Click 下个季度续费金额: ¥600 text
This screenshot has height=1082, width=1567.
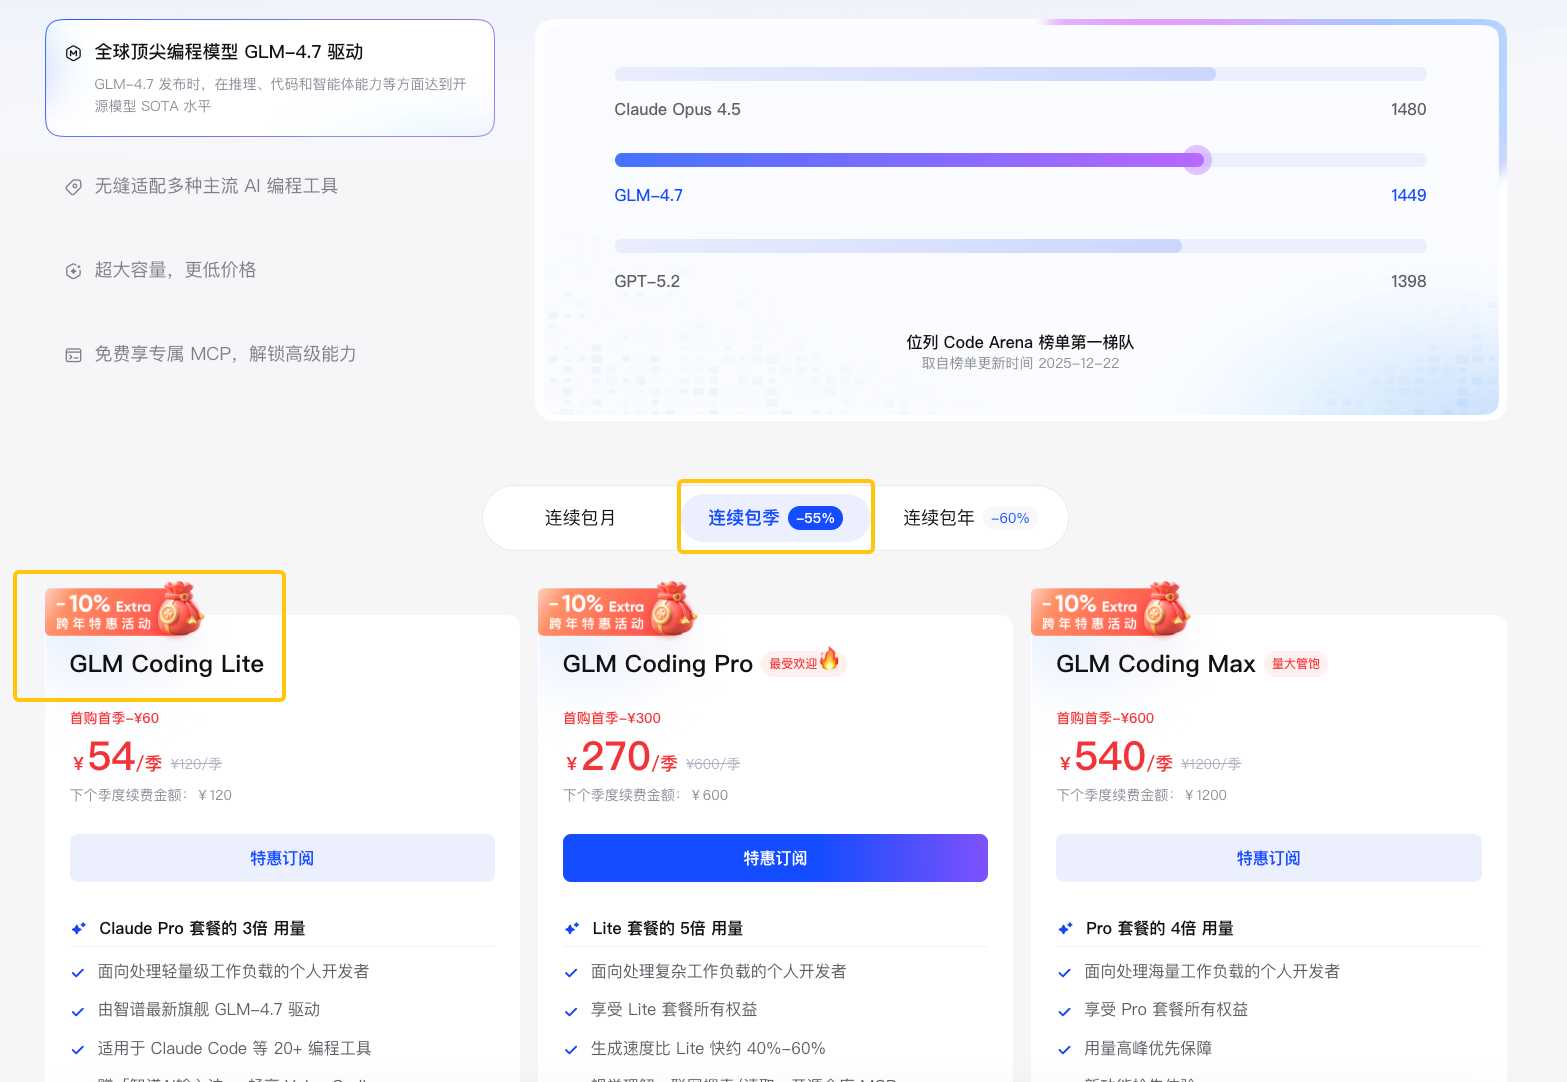pos(646,796)
